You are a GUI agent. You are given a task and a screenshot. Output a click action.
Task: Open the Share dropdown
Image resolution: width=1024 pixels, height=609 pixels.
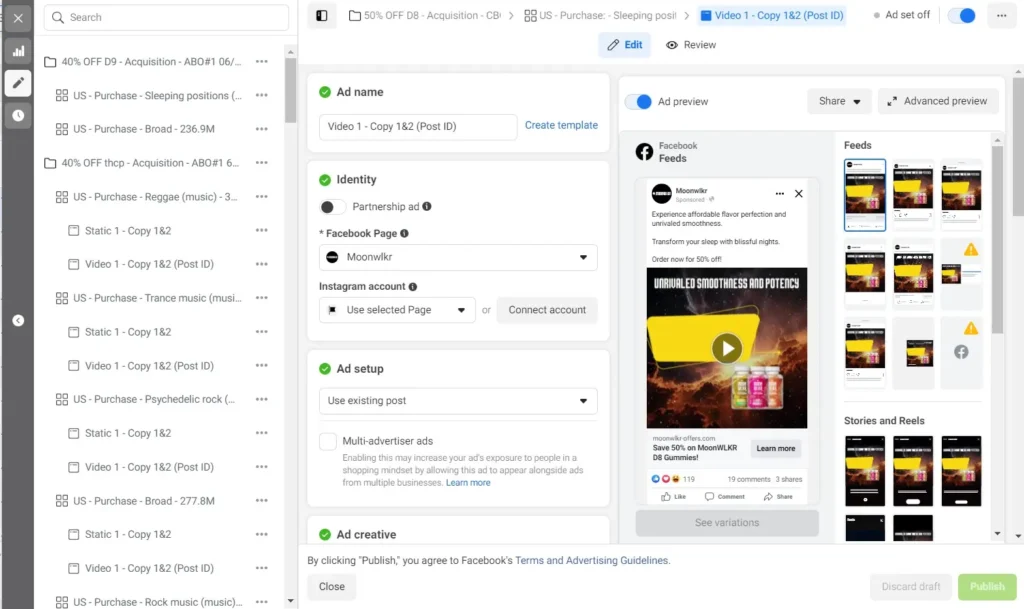pos(839,101)
